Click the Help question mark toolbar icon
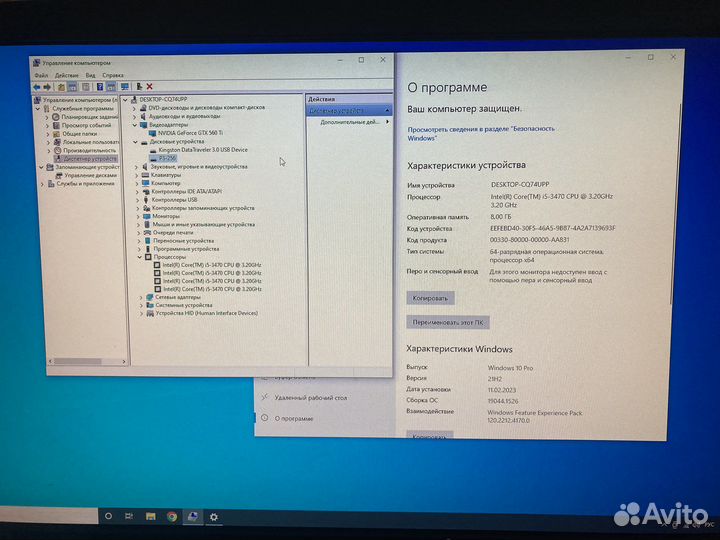 (100, 87)
